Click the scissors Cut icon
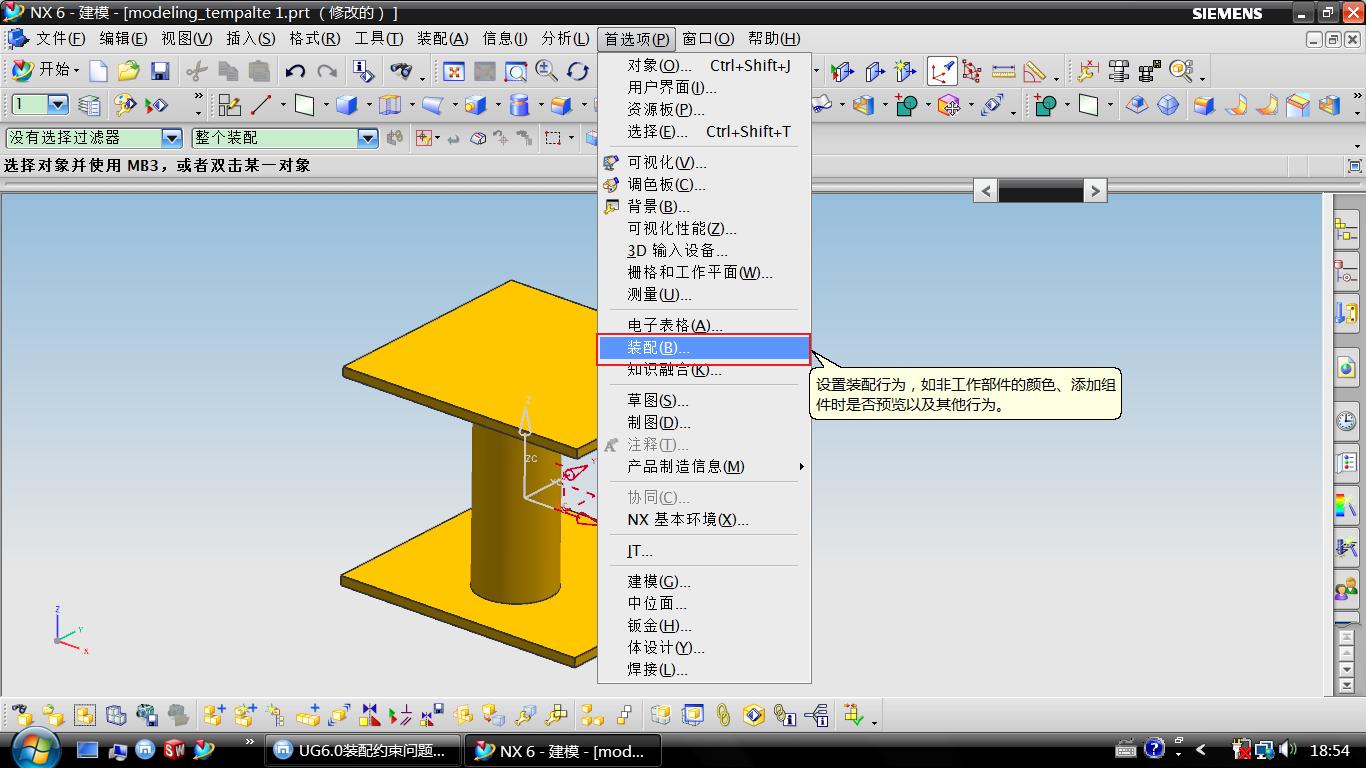Viewport: 1366px width, 768px height. (x=197, y=71)
